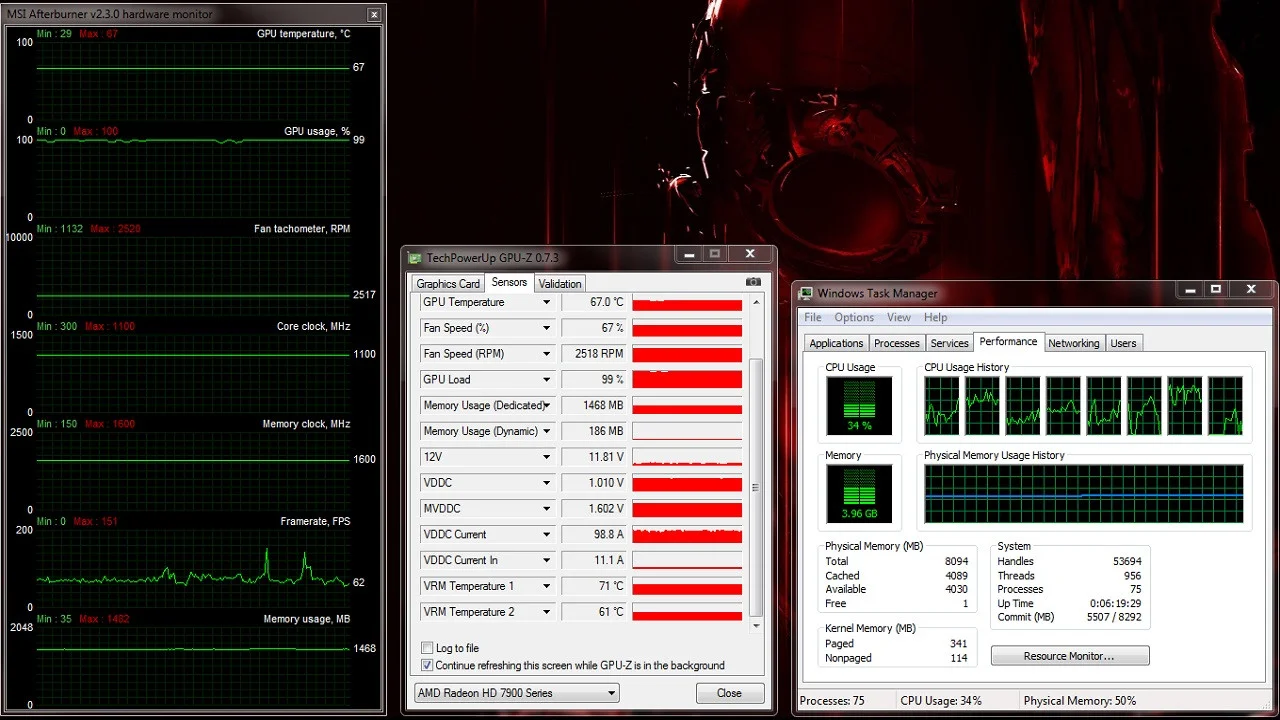Image resolution: width=1280 pixels, height=720 pixels.
Task: Click the GPU-Z title bar application icon
Action: click(x=415, y=258)
